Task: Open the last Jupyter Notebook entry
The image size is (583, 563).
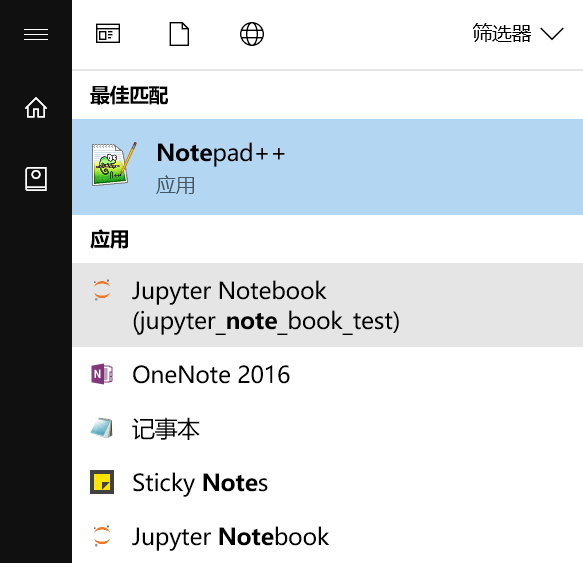Action: tap(328, 536)
